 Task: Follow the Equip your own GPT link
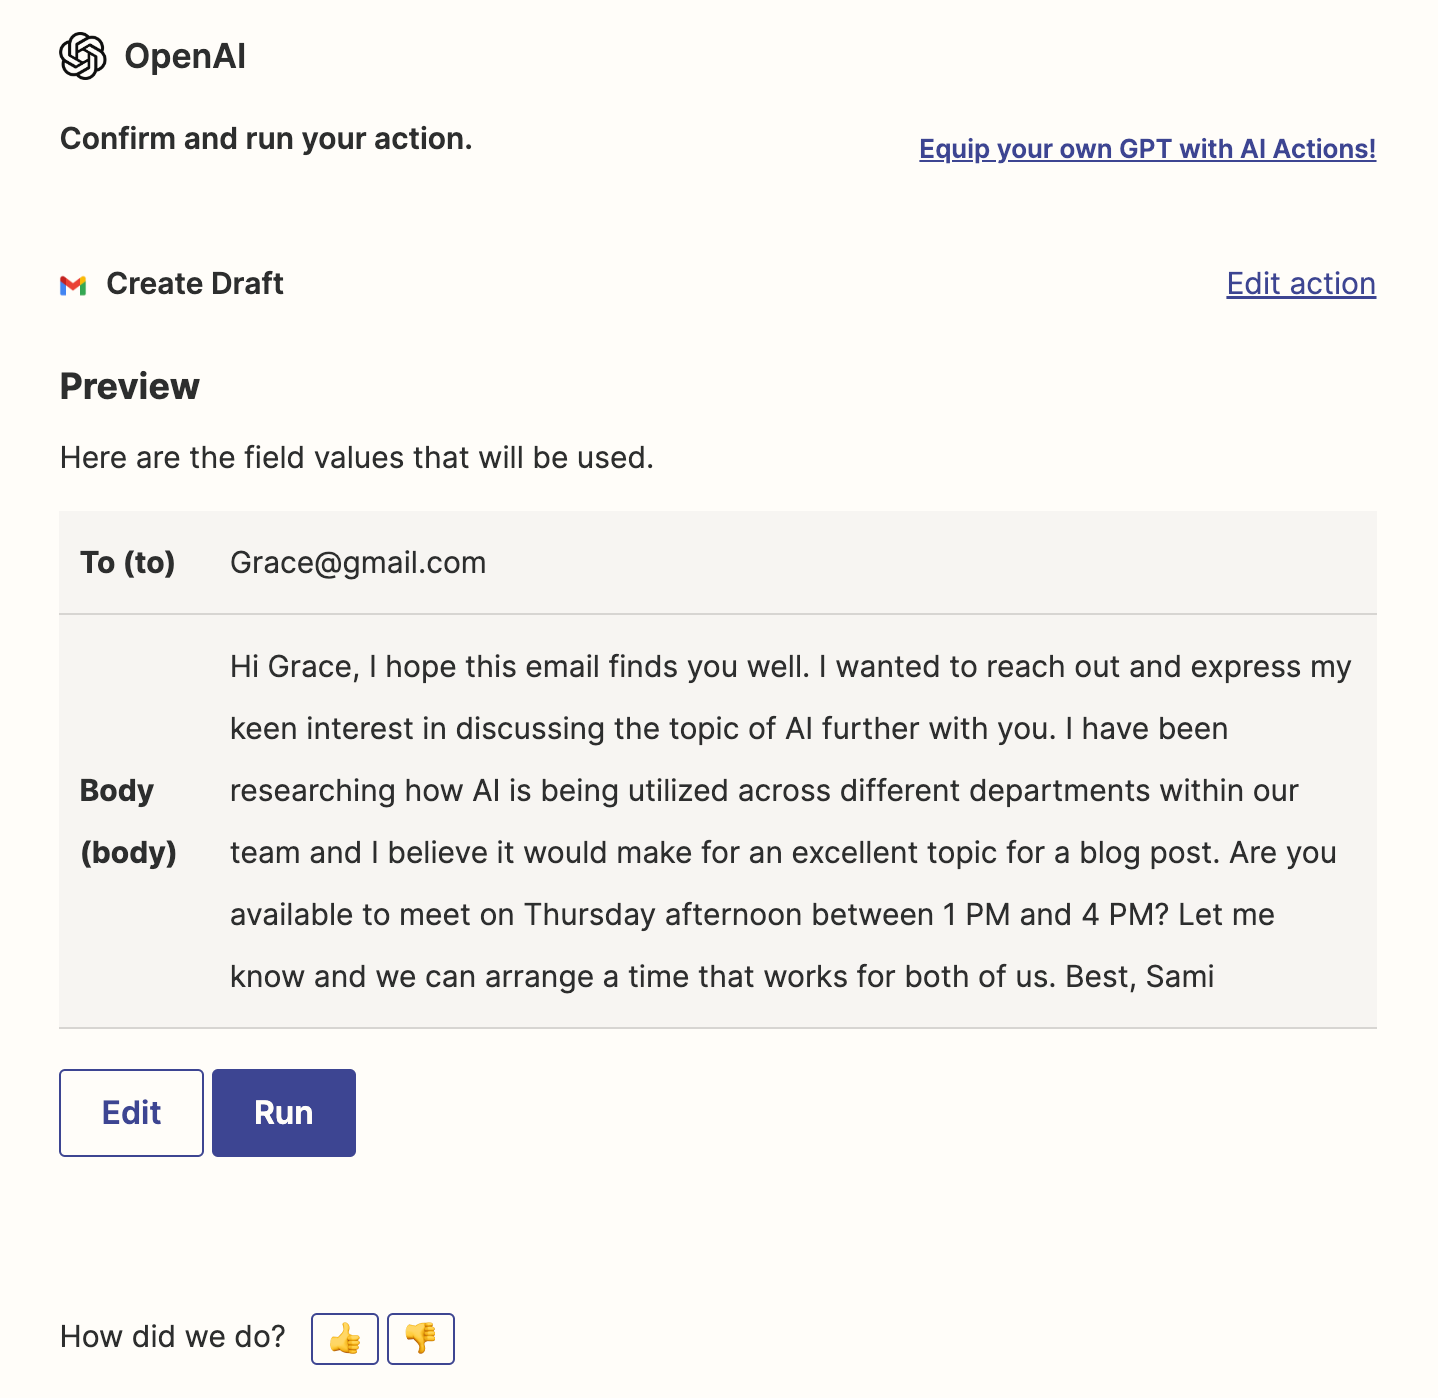pos(1147,149)
